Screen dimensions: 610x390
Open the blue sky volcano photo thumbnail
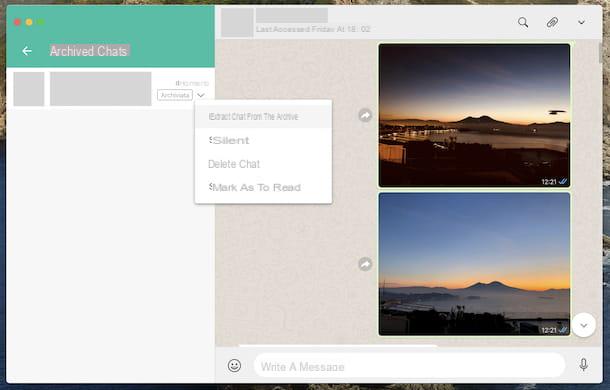474,264
